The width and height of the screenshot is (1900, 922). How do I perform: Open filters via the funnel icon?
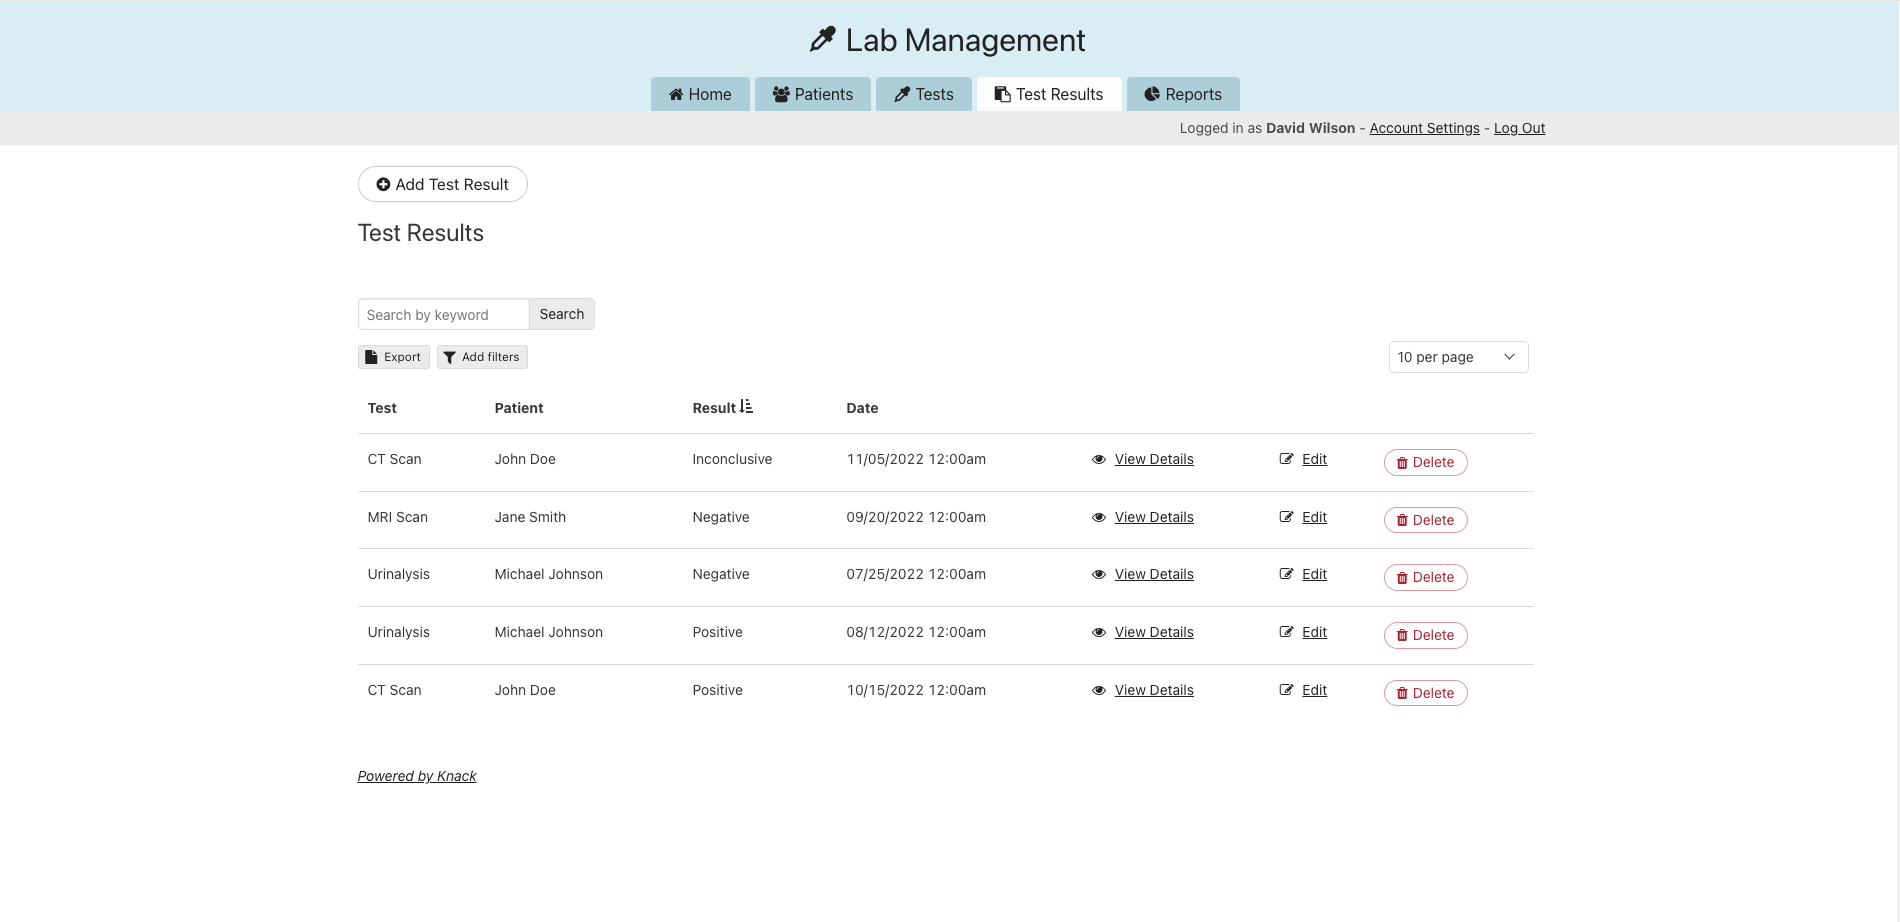(x=451, y=357)
